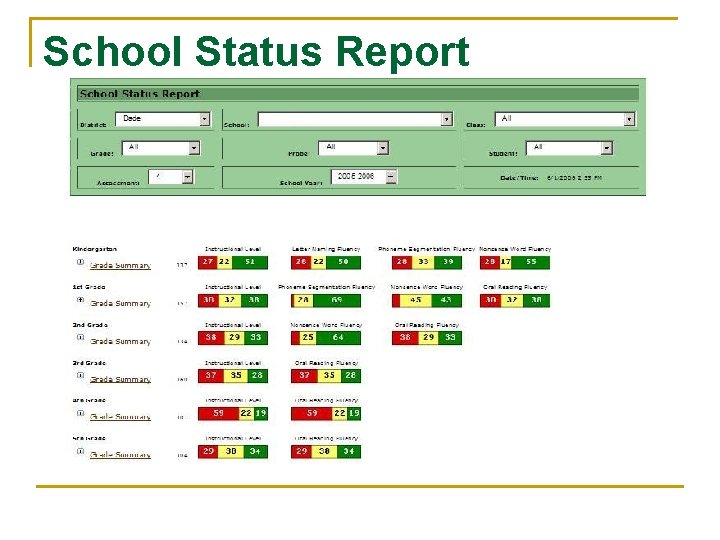This screenshot has height=540, width=720.
Task: Click green 34 in last Oral Reading Fluency bar
Action: coord(349,452)
